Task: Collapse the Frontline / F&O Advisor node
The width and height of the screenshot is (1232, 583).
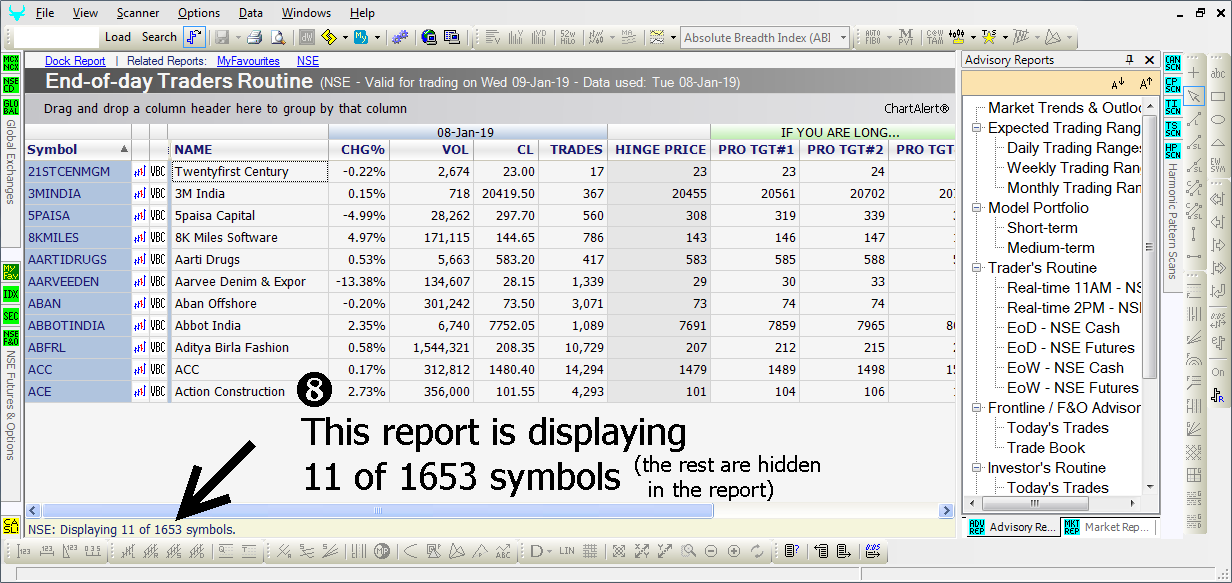Action: [977, 408]
